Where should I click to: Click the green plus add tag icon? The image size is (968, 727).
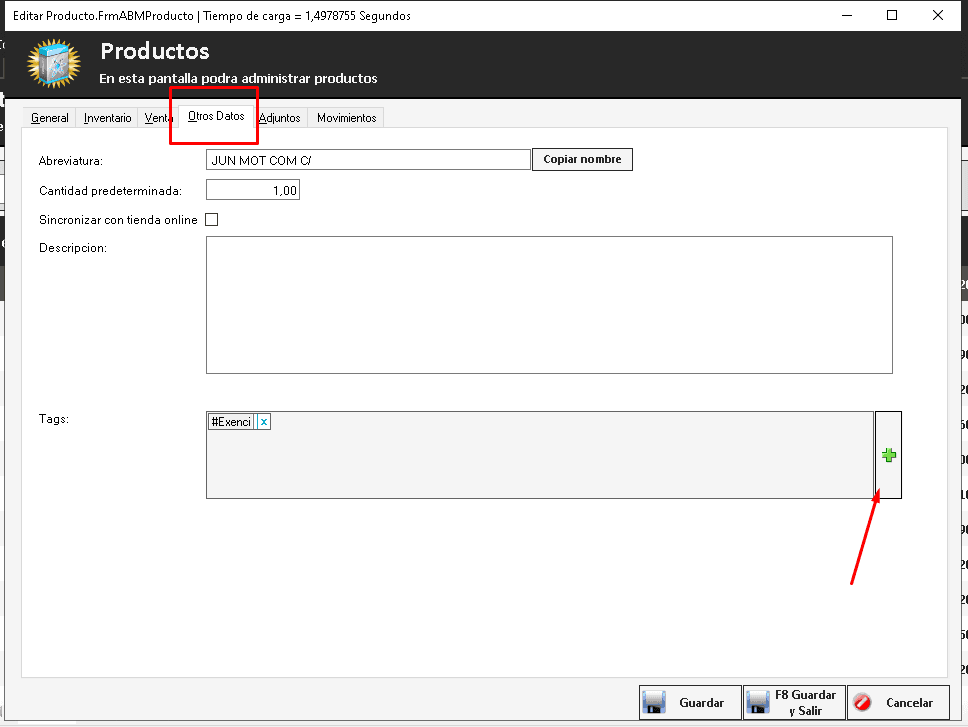tap(888, 455)
